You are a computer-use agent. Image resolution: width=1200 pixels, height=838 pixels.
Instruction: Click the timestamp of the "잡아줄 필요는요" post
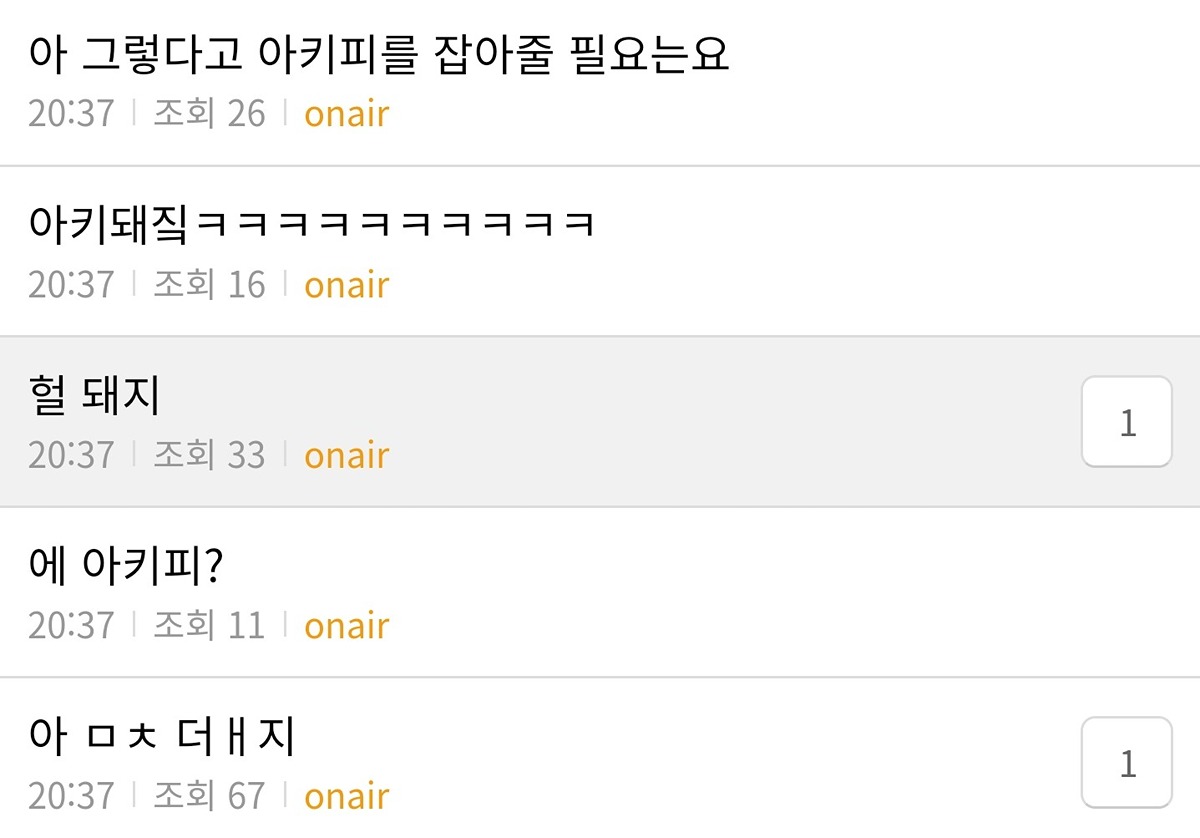pyautogui.click(x=71, y=114)
